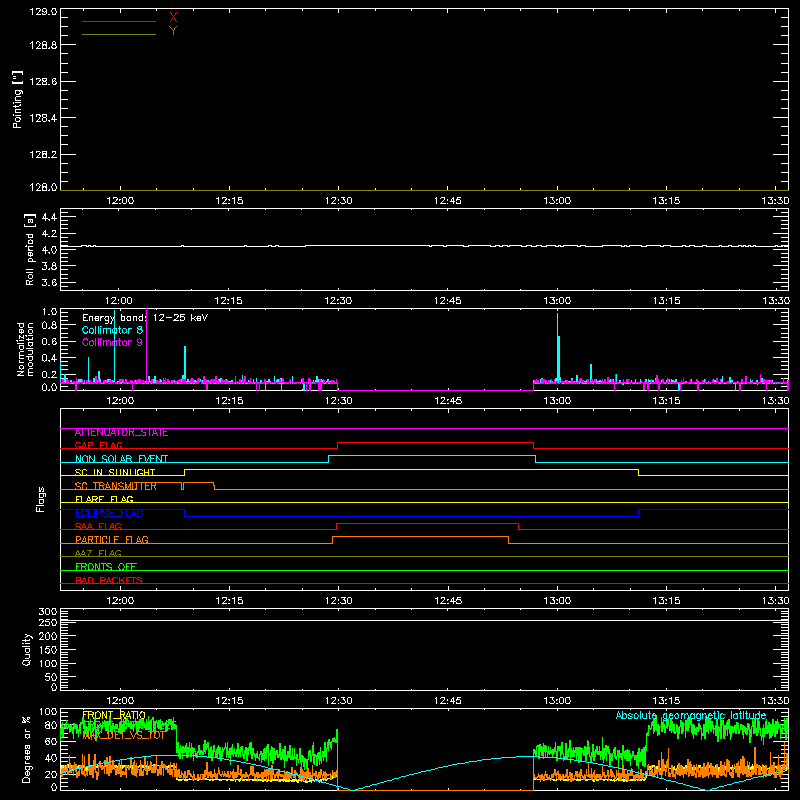Click the FRONT_RATIO legend label
800x800 pixels.
point(114,716)
